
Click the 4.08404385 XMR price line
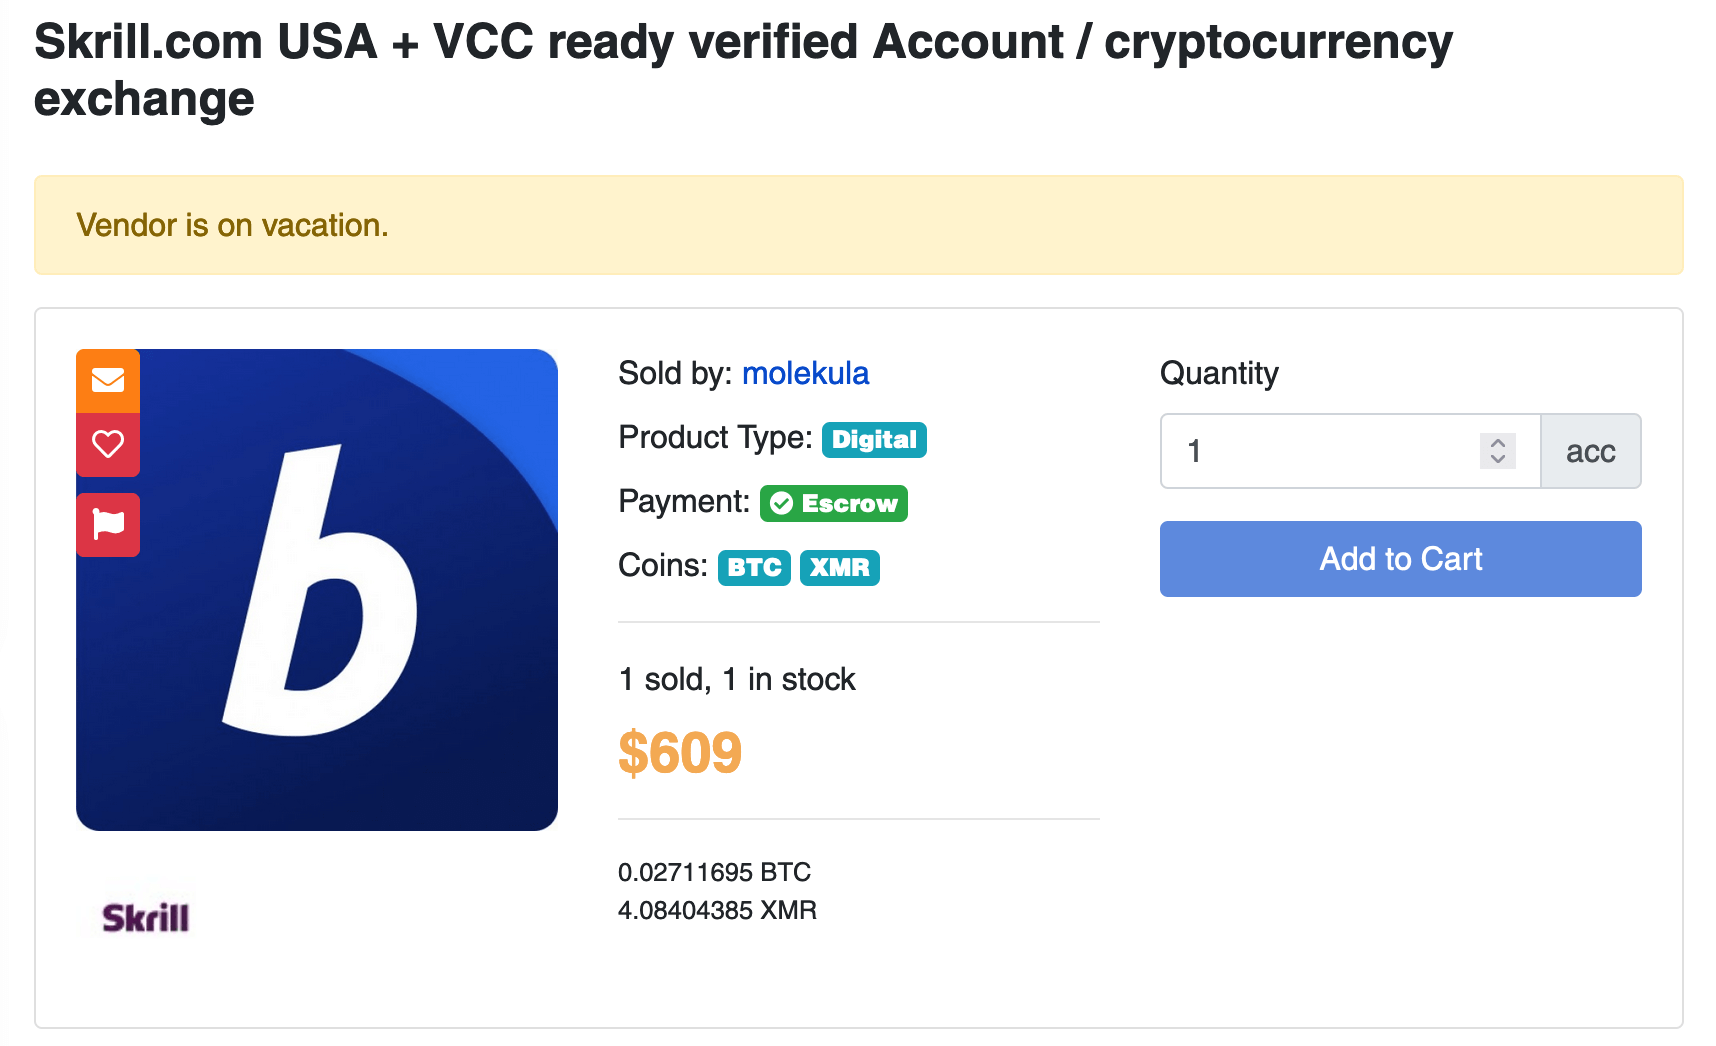click(x=717, y=910)
